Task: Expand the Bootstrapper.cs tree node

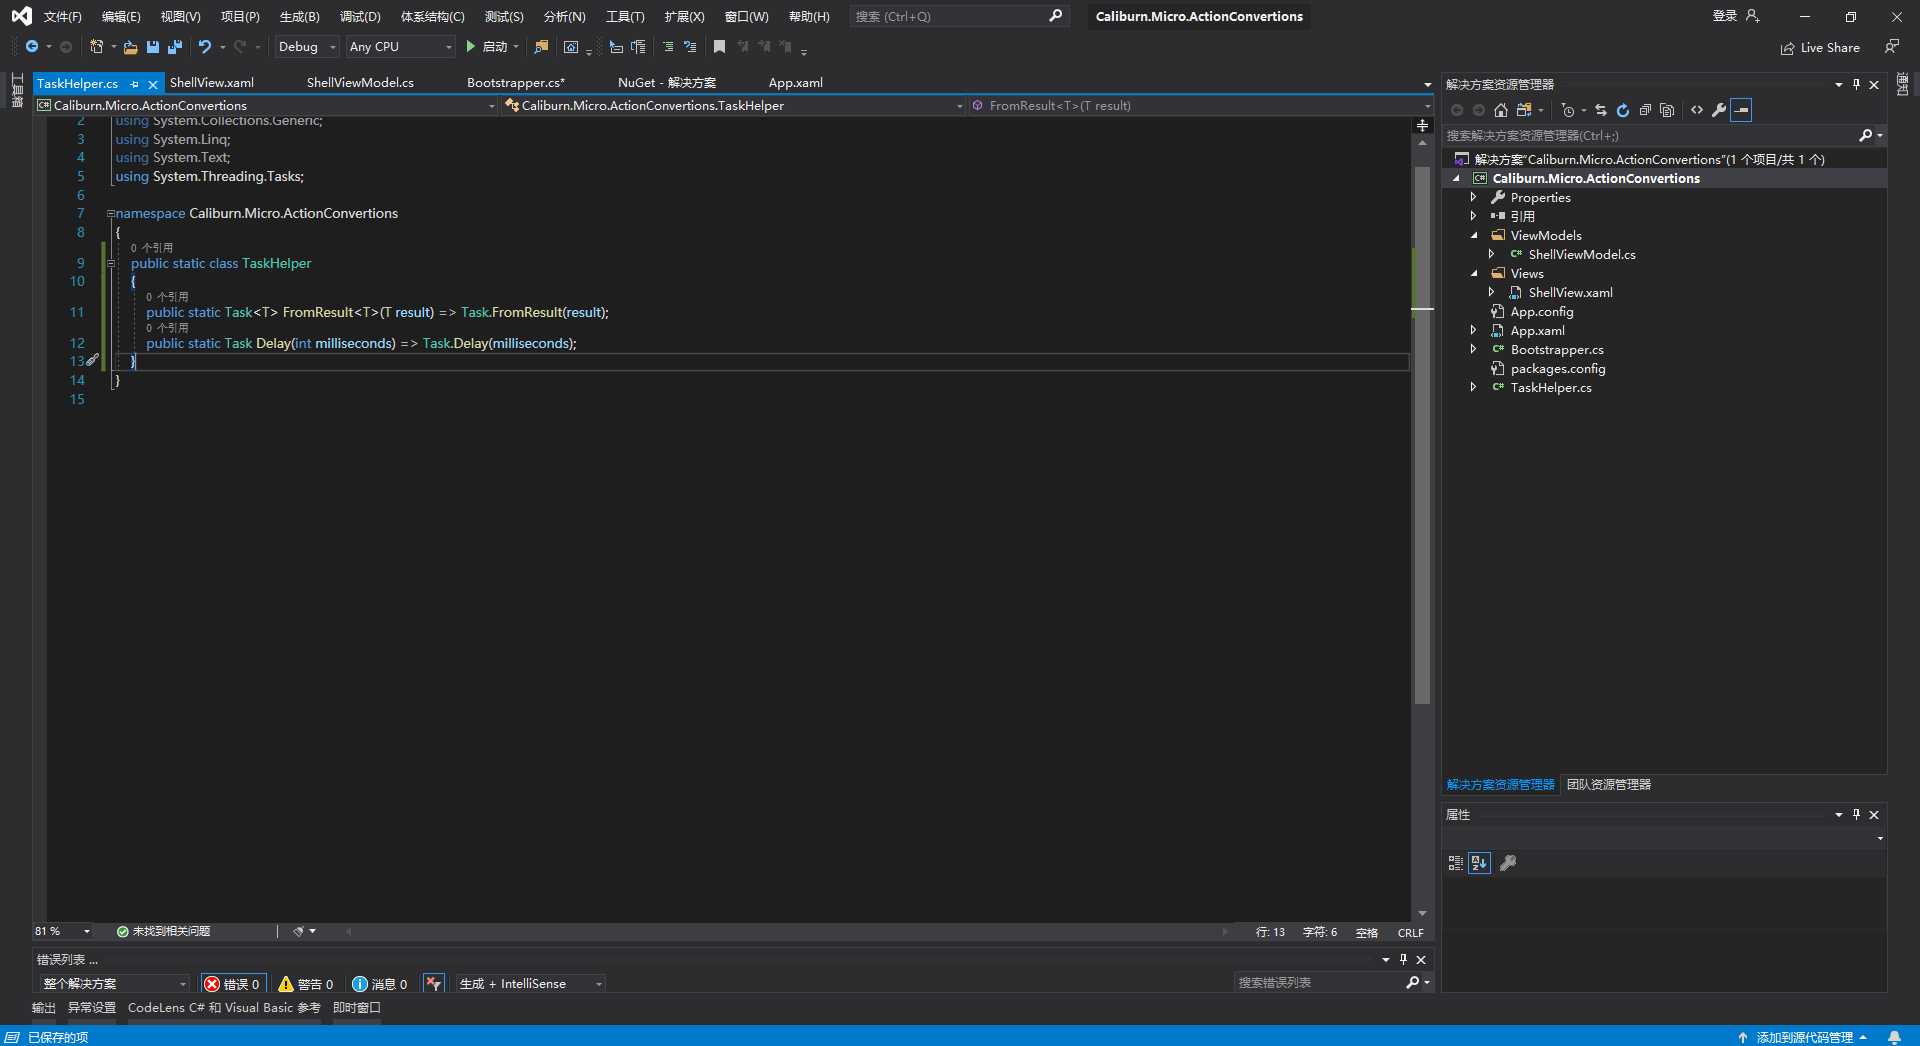Action: click(1473, 350)
